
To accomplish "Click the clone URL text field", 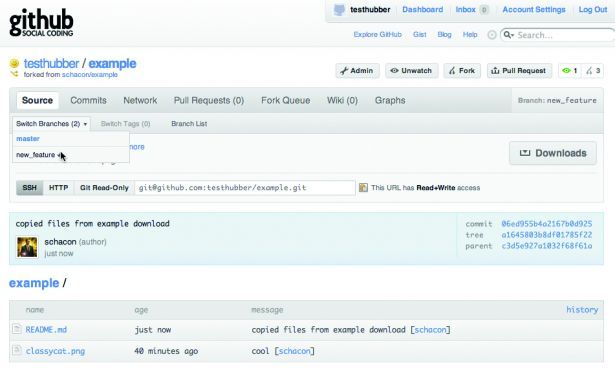I will coord(245,188).
